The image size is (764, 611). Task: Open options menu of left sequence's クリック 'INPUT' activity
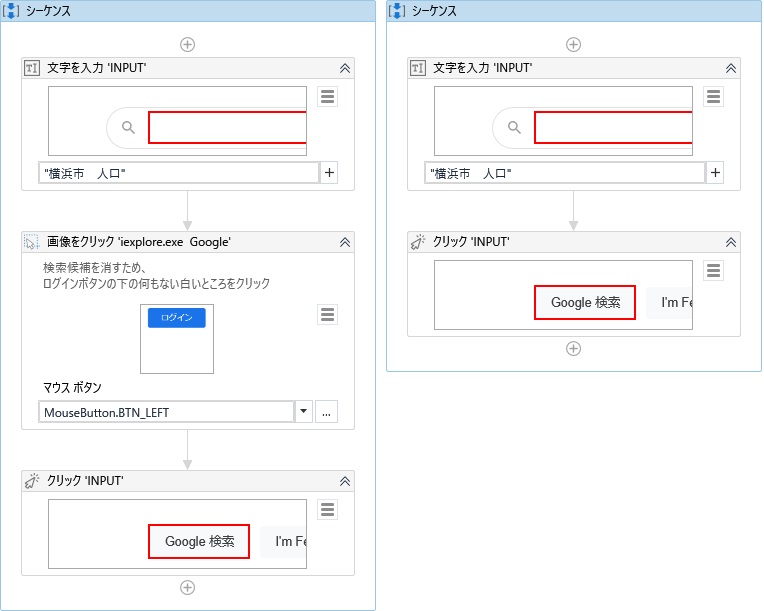(x=327, y=510)
